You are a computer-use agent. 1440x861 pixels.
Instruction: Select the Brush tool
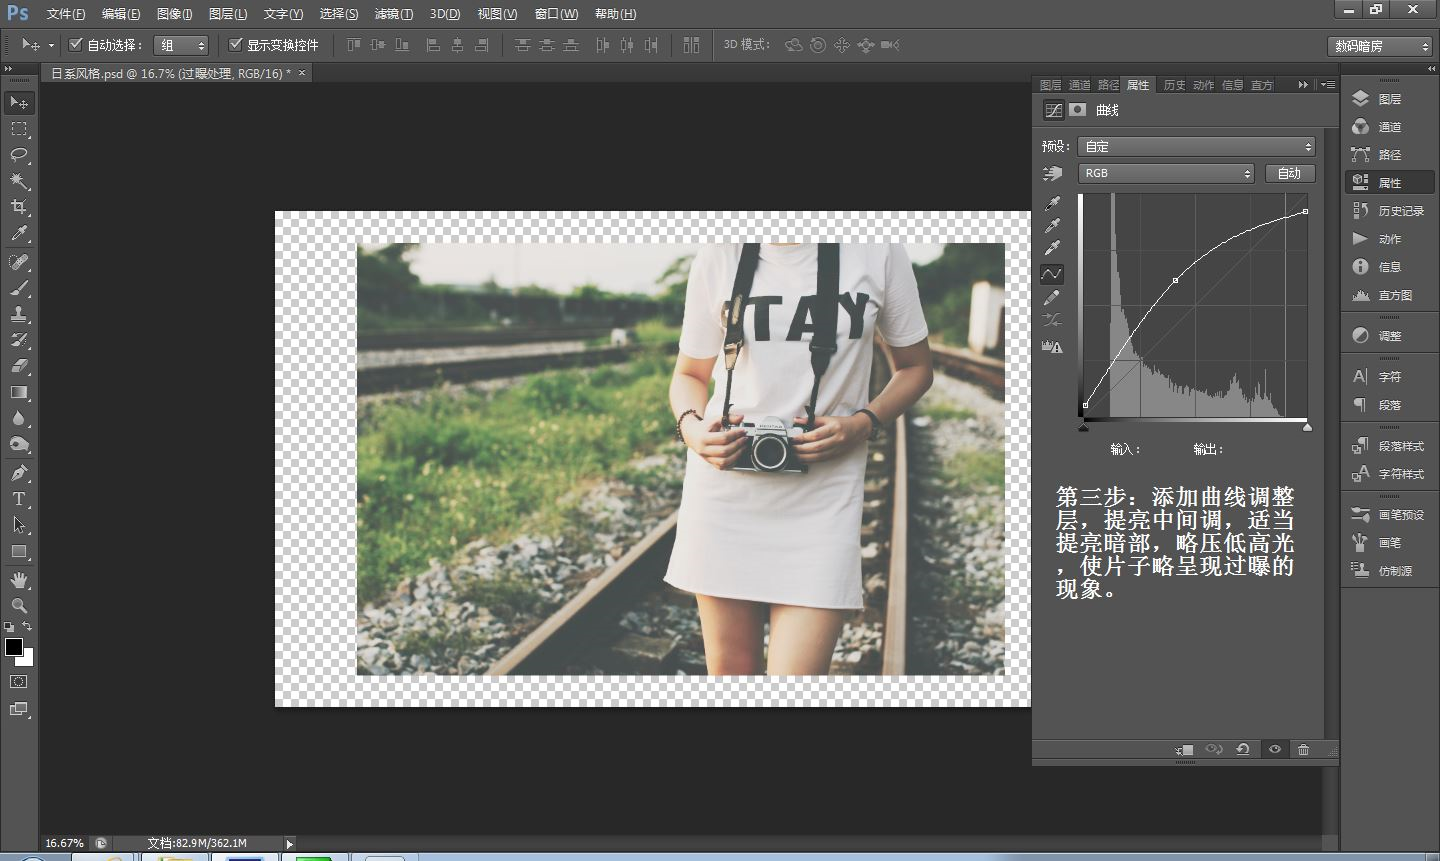tap(19, 288)
